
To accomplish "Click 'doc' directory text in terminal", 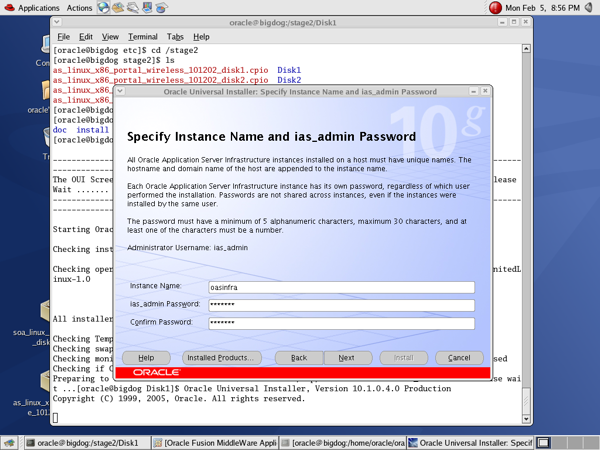I will [60, 130].
